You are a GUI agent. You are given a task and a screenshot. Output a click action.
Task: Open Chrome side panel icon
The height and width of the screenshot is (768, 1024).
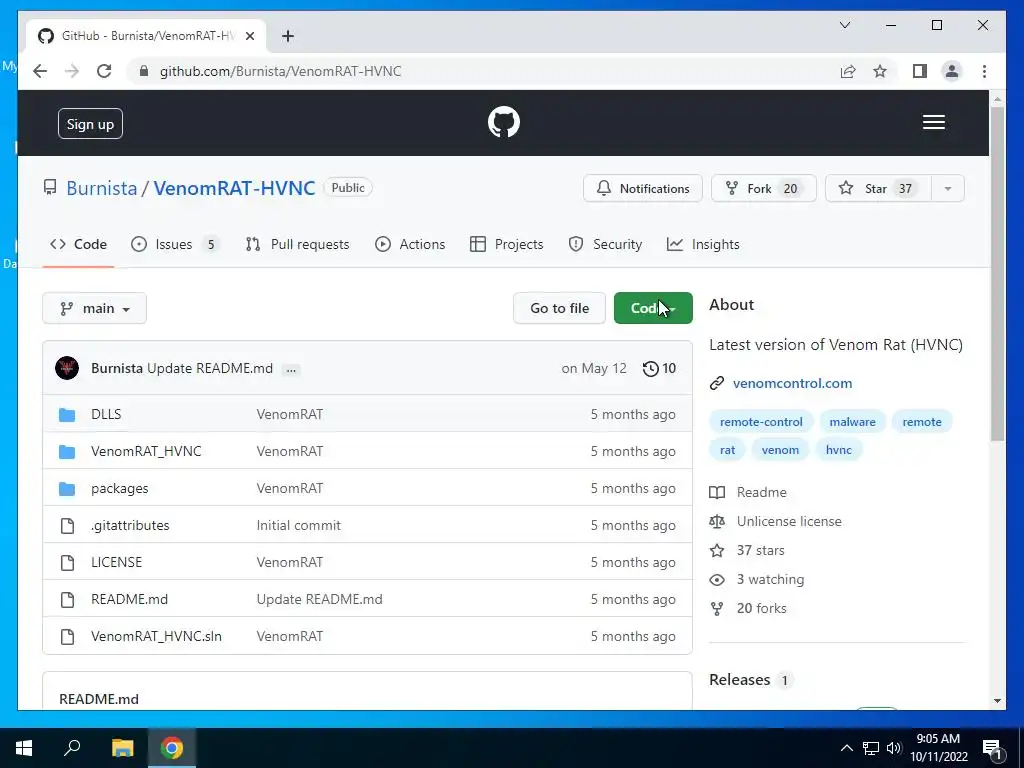(920, 71)
